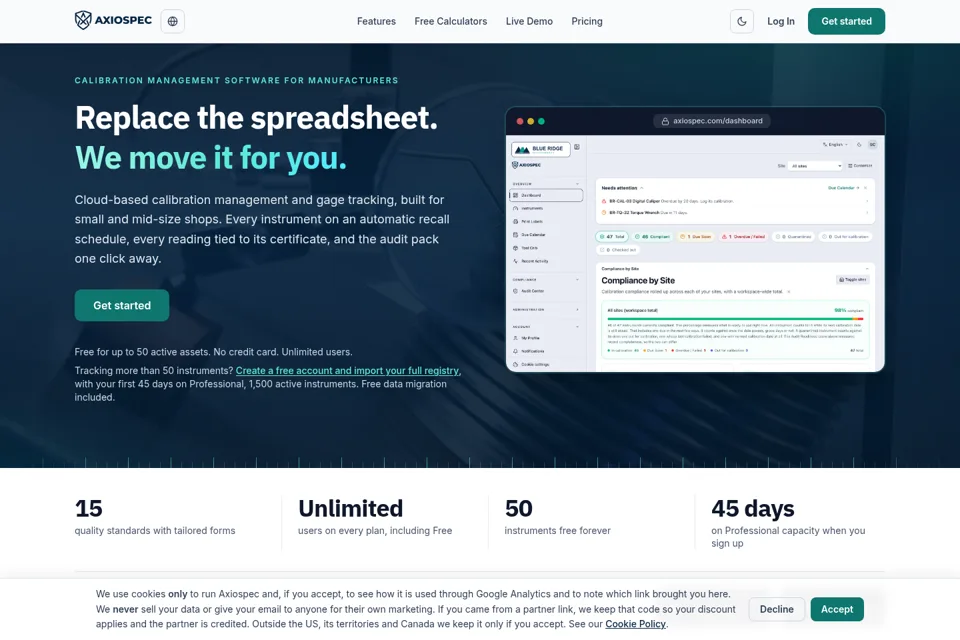Viewport: 960px width, 640px height.
Task: Click the user avatar in preview header
Action: [872, 145]
